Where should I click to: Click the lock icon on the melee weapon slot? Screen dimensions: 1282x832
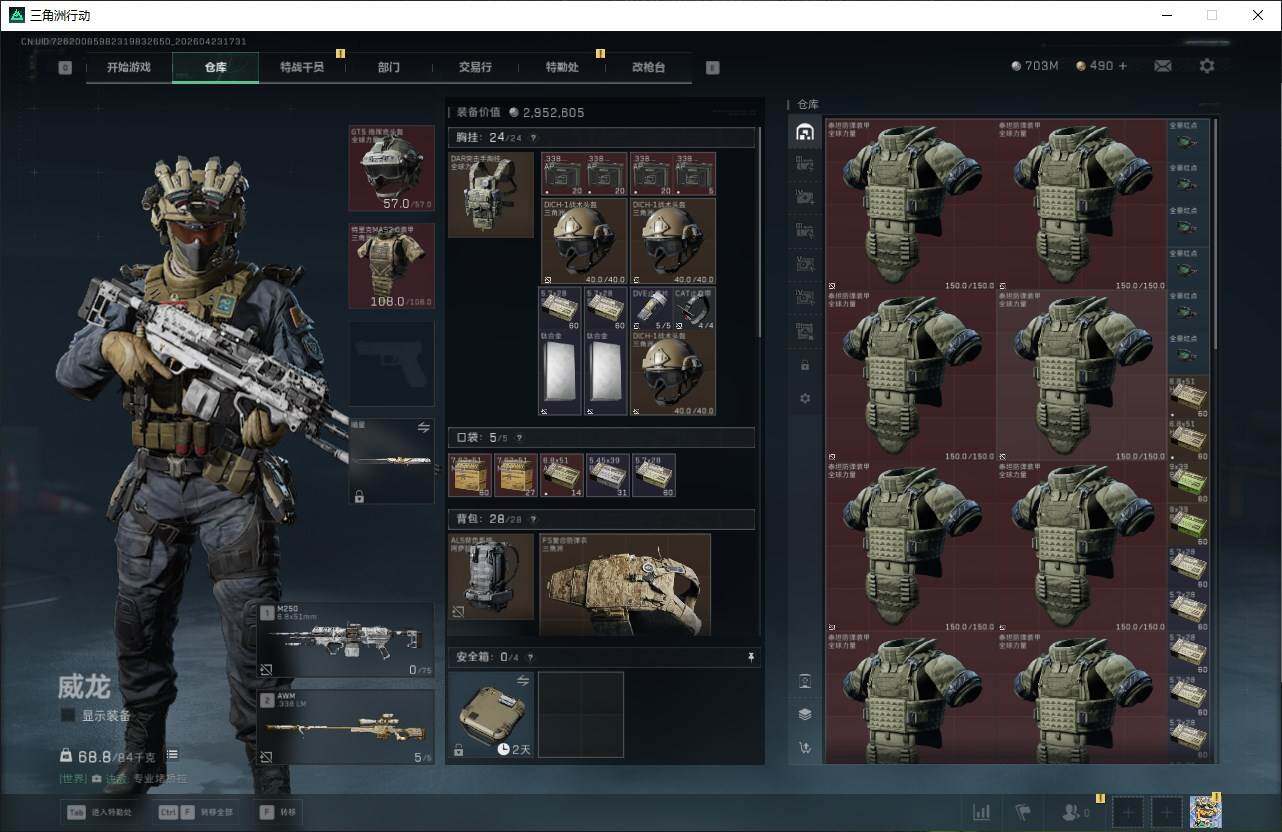pyautogui.click(x=359, y=496)
